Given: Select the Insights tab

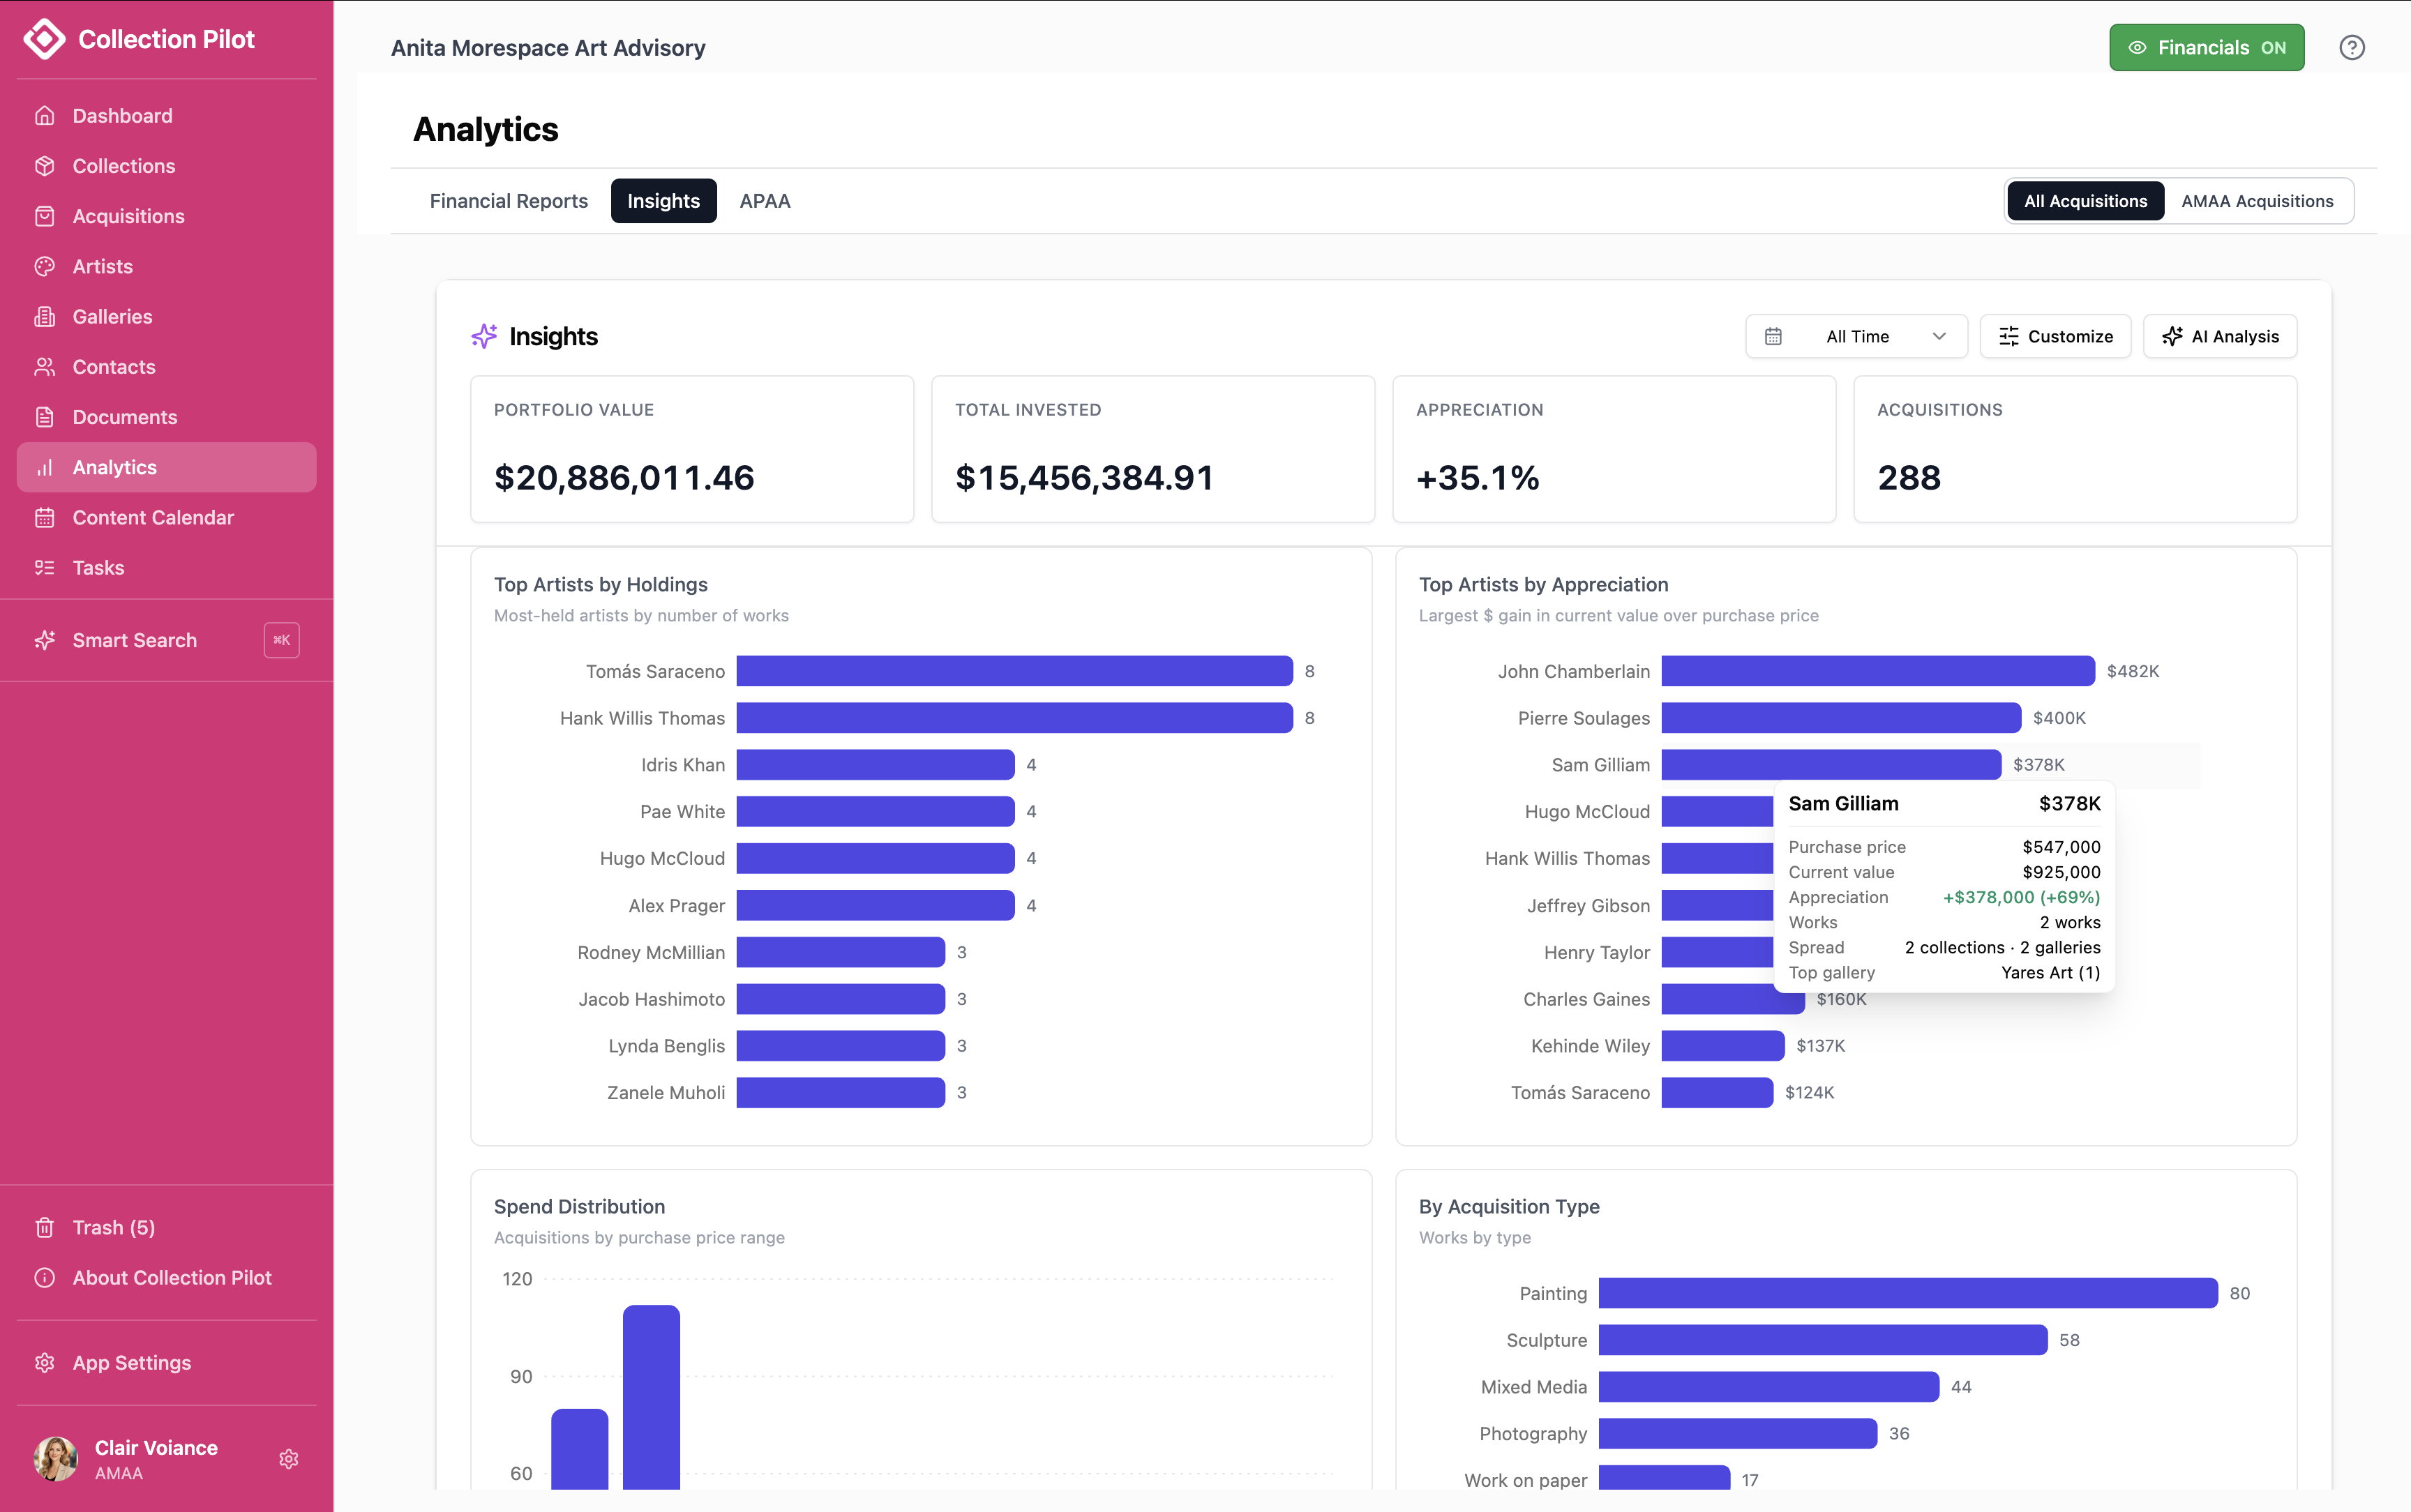Looking at the screenshot, I should pos(663,201).
